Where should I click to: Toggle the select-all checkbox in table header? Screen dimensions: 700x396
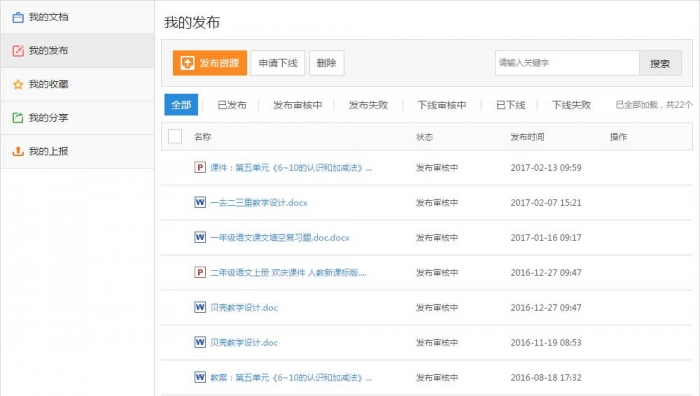(175, 136)
